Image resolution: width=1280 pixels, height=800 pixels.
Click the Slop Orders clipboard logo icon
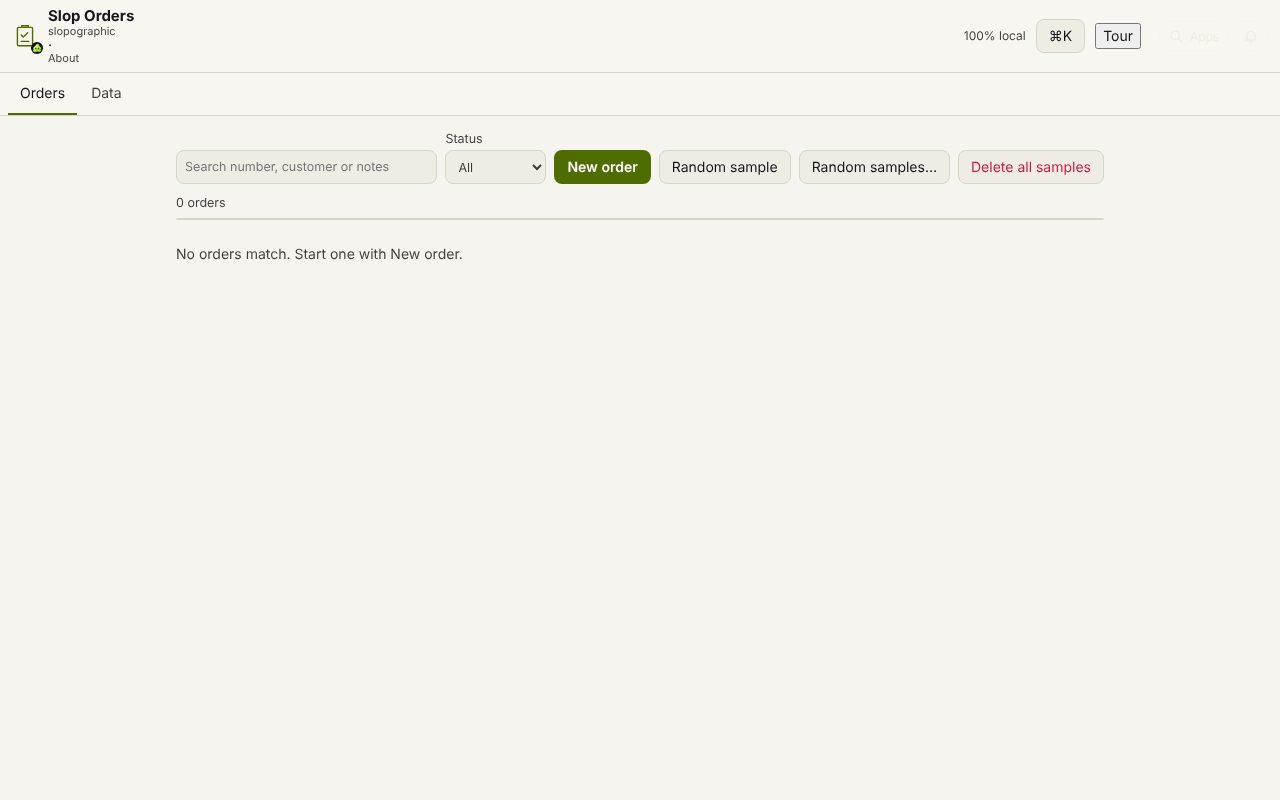[28, 37]
